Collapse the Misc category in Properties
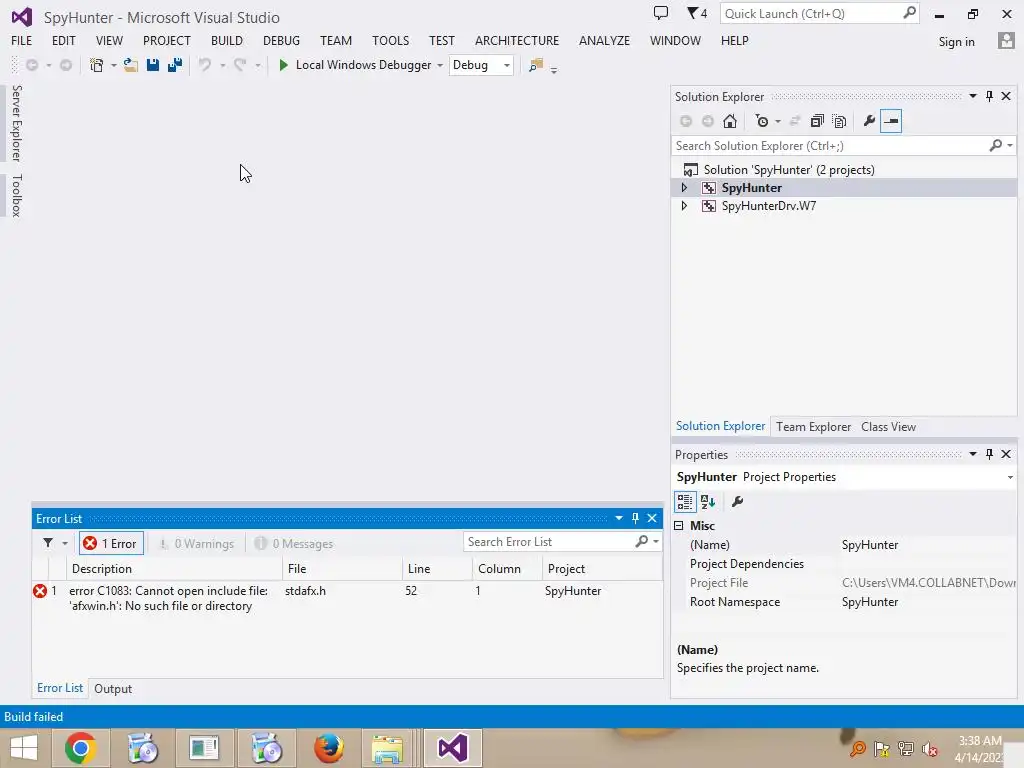The height and width of the screenshot is (768, 1024). (679, 526)
